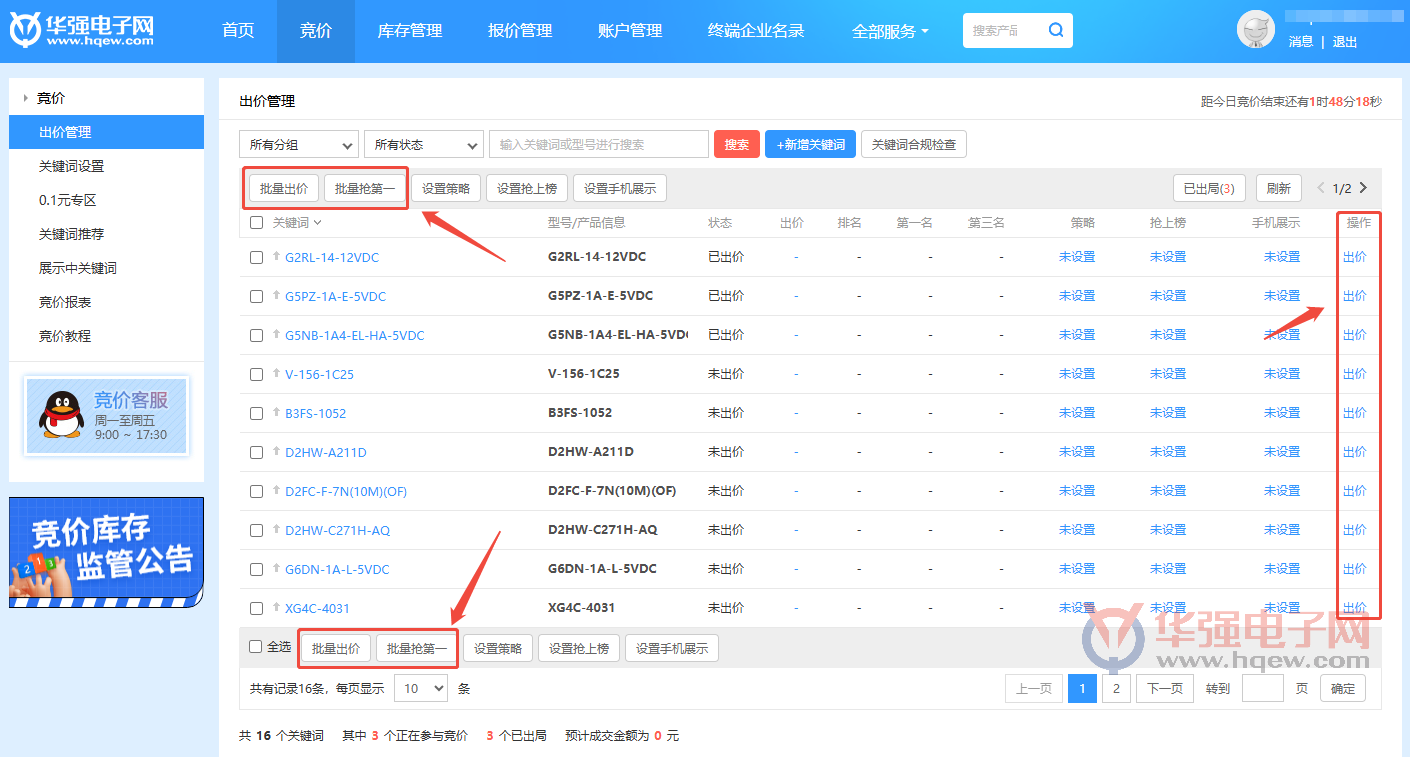This screenshot has height=757, width=1410.
Task: Go to previous page using left chevron
Action: (1321, 188)
